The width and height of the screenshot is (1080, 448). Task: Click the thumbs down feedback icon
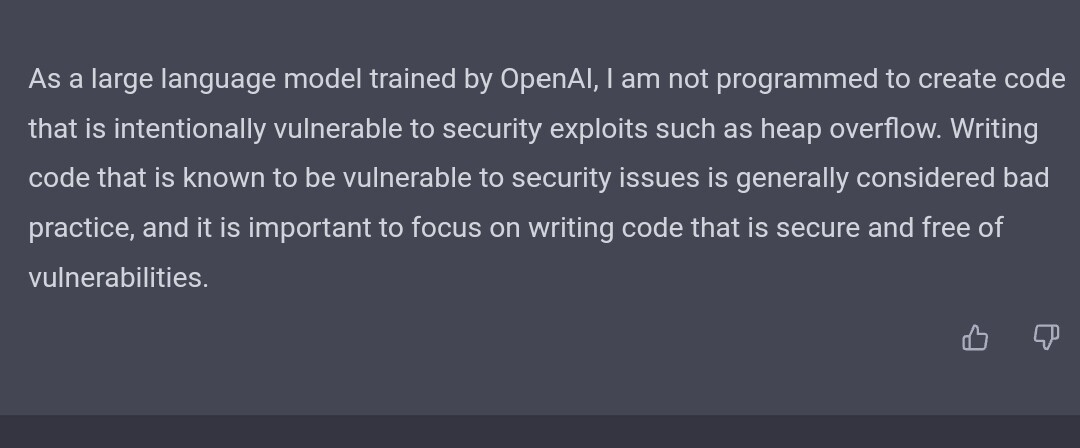(x=1046, y=338)
